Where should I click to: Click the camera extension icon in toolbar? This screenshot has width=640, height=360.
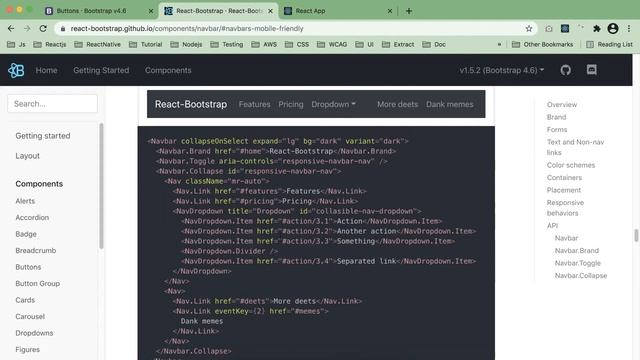click(549, 29)
